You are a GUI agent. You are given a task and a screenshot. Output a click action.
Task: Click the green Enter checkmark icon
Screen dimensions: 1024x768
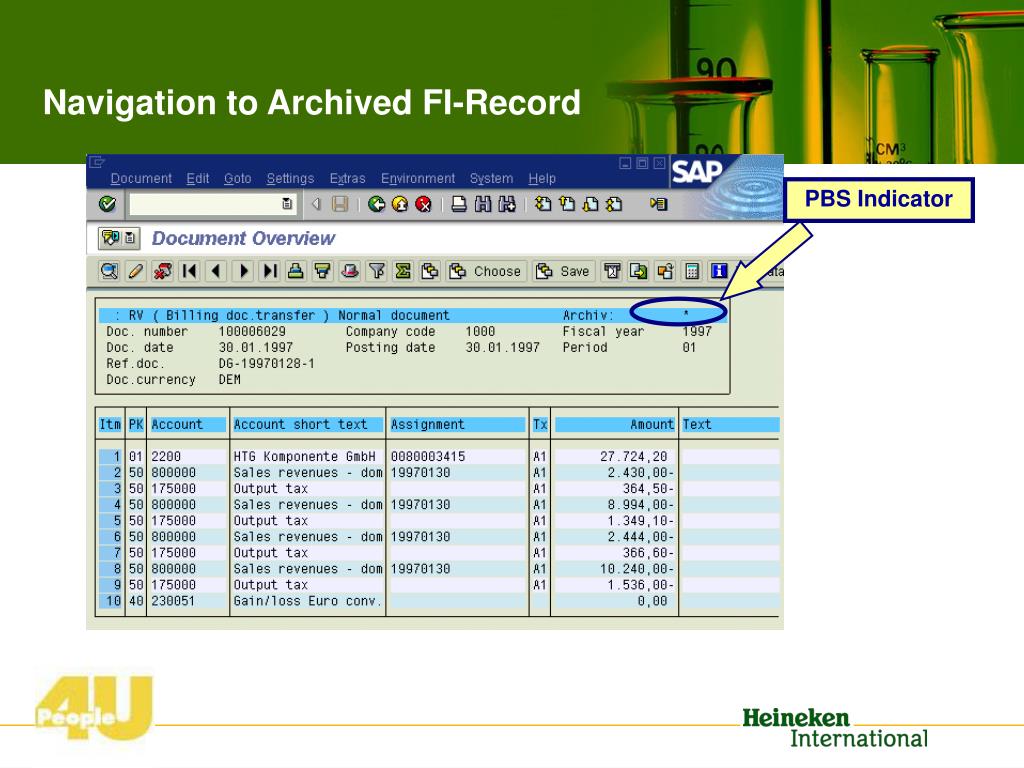[107, 204]
